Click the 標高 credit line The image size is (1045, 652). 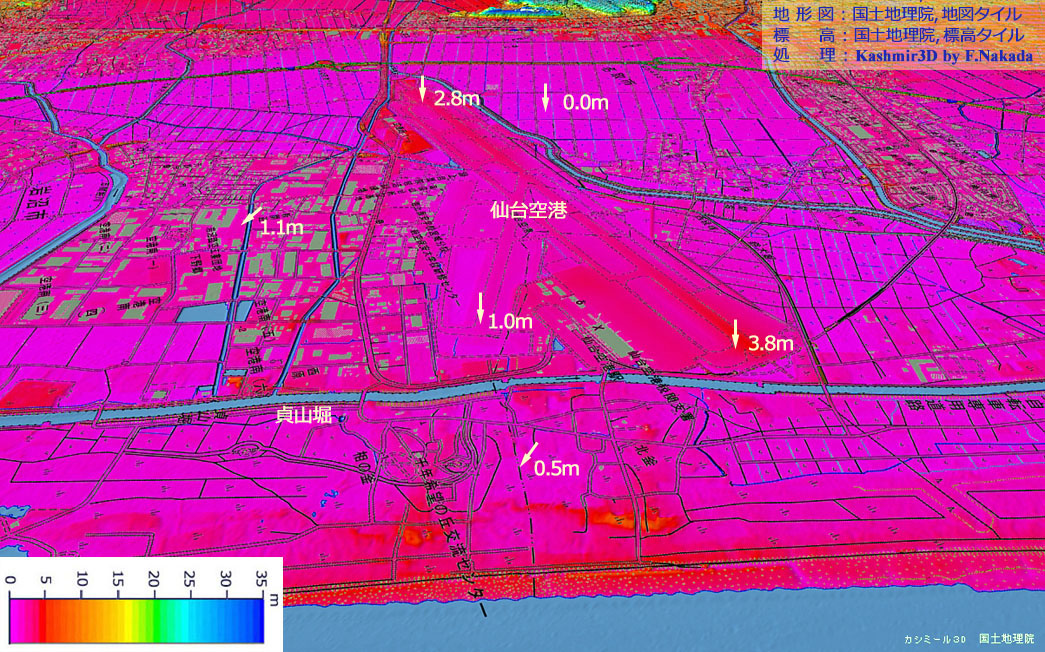897,35
